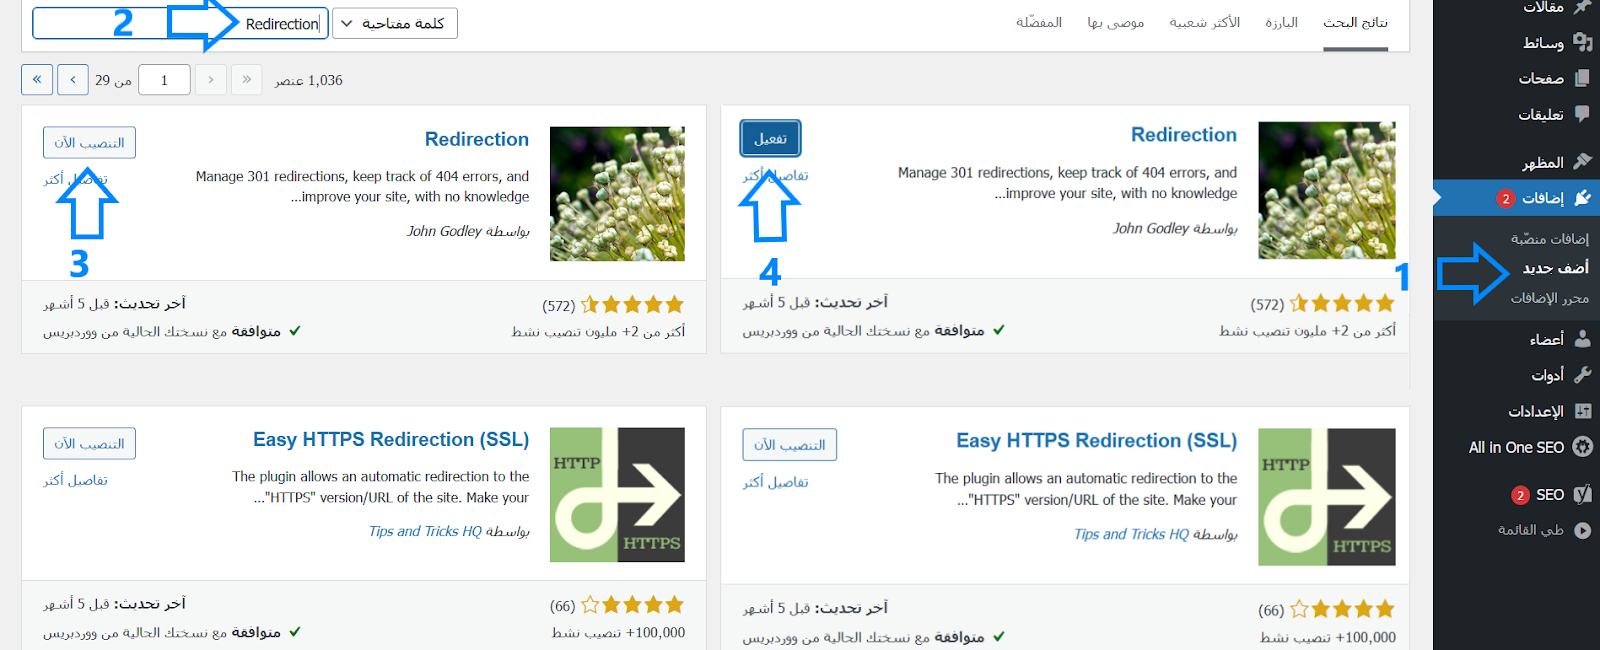Focus the plugin search field containing Redirection
This screenshot has width=1600, height=650.
180,23
